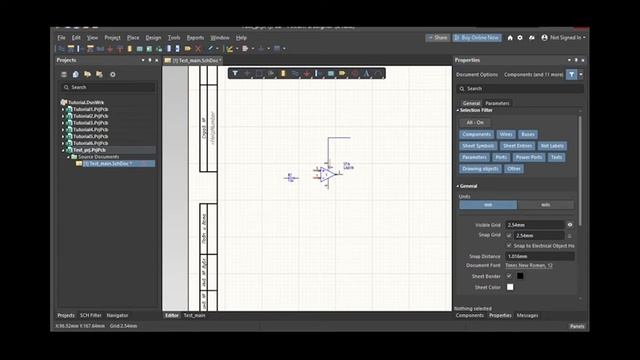Click the selection filter icon in active bar
Image resolution: width=640 pixels, height=360 pixels.
[x=235, y=73]
